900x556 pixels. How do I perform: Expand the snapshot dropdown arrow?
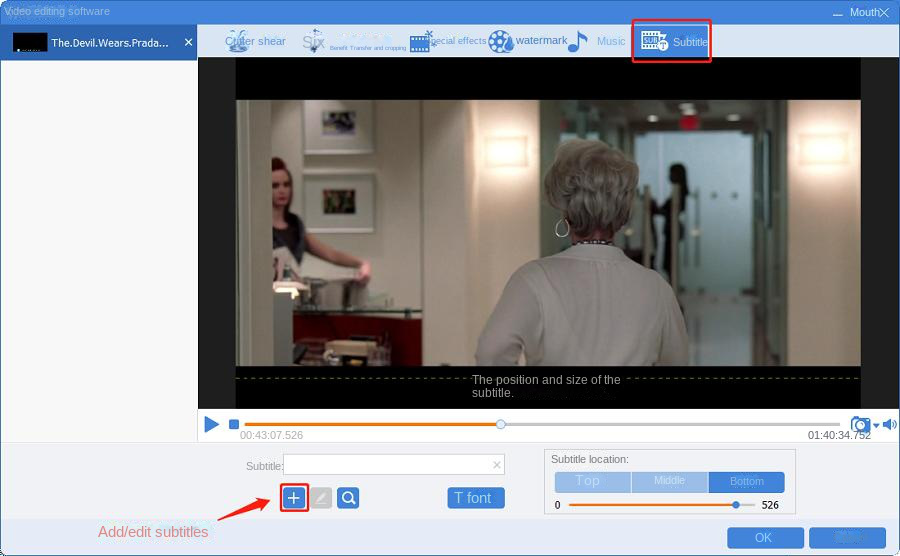coord(876,425)
